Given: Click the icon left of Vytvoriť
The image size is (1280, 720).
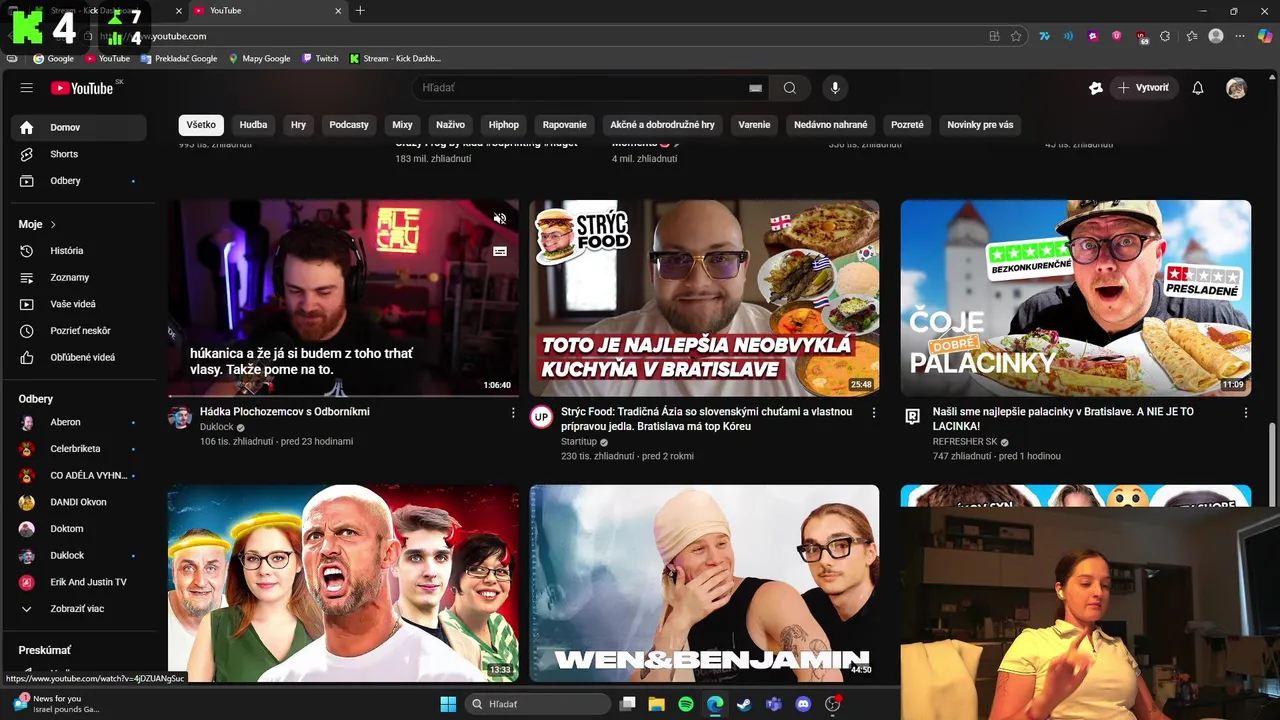Looking at the screenshot, I should click(x=1096, y=88).
